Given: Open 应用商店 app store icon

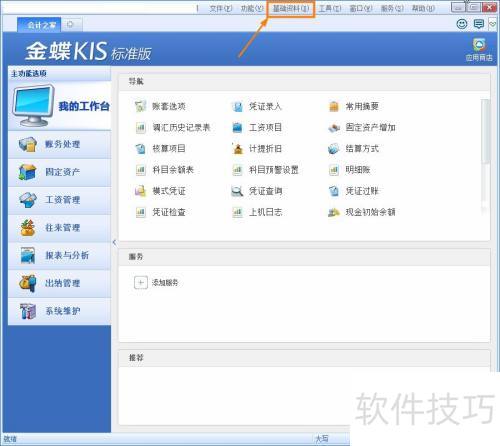Looking at the screenshot, I should tap(479, 49).
